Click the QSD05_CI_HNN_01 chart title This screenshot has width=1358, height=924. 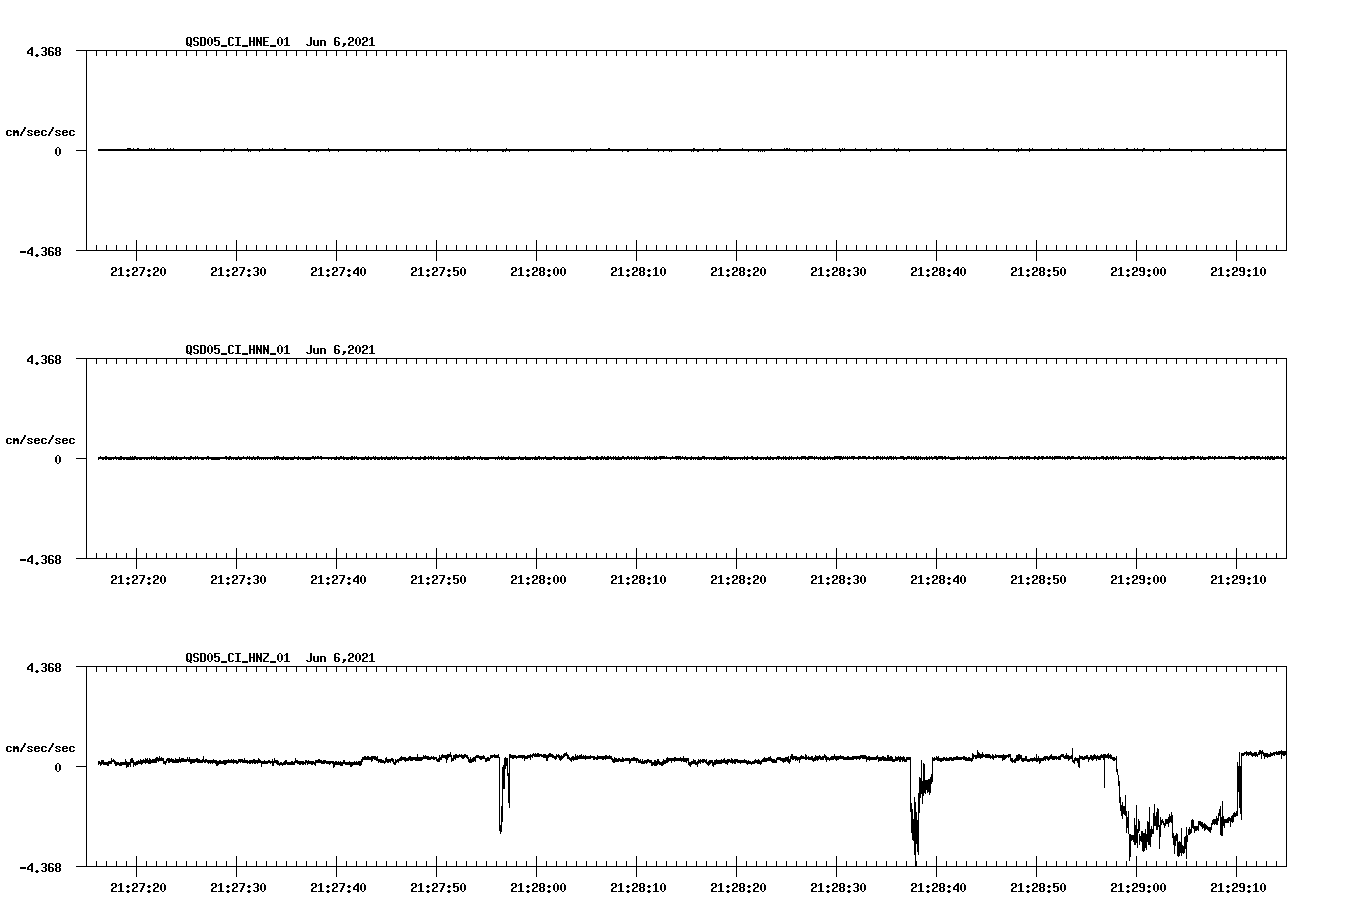tap(280, 350)
